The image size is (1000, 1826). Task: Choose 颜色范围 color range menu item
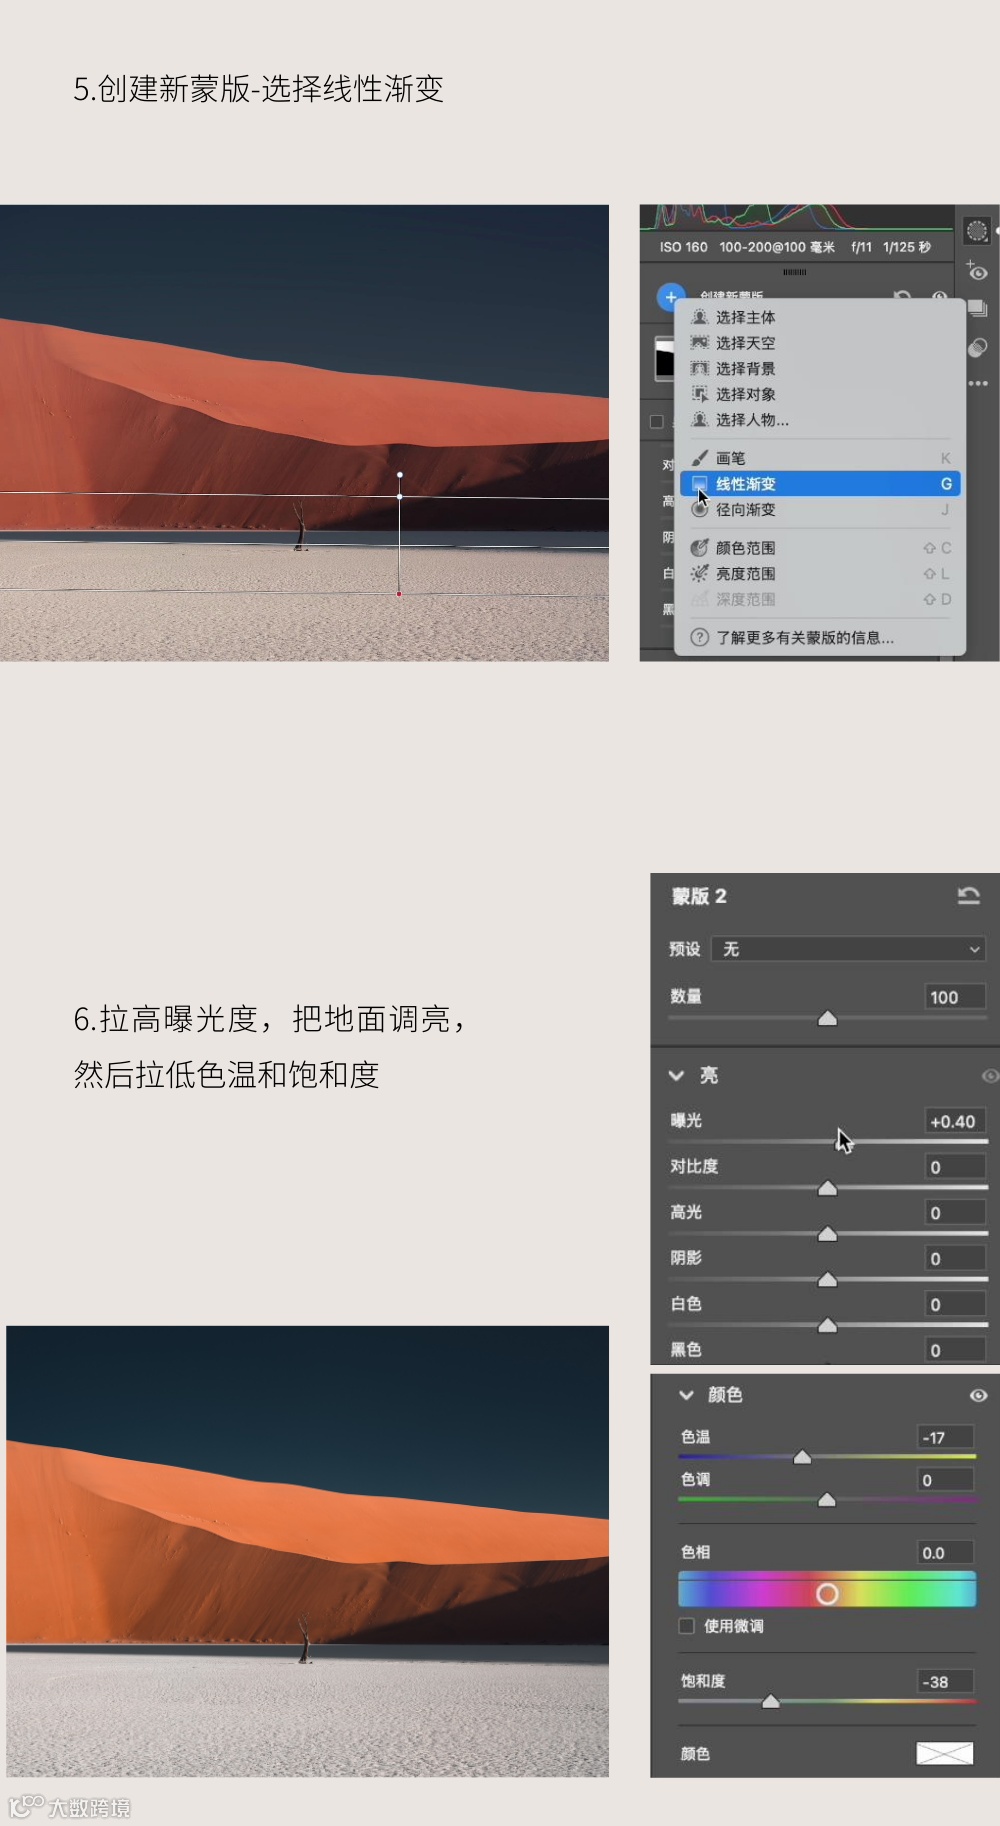[x=820, y=548]
